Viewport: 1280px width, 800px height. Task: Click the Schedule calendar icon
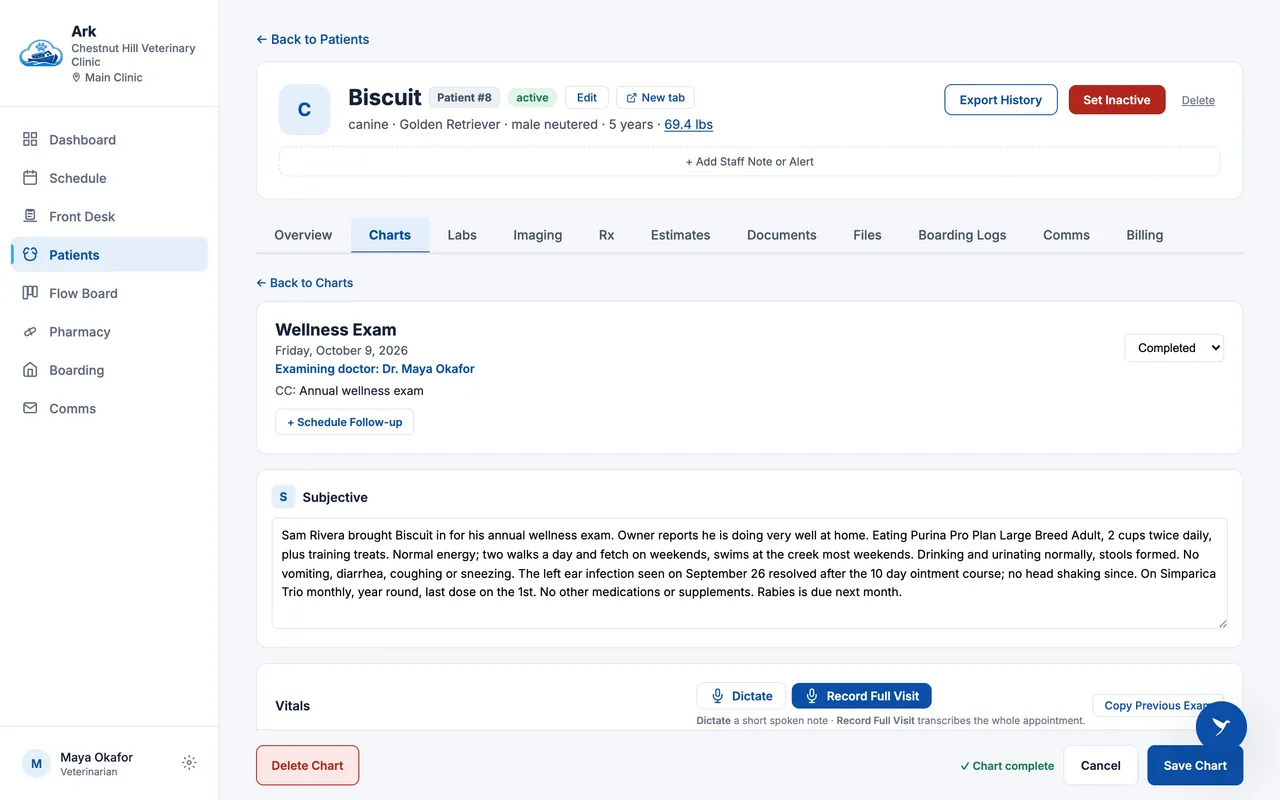[x=30, y=178]
